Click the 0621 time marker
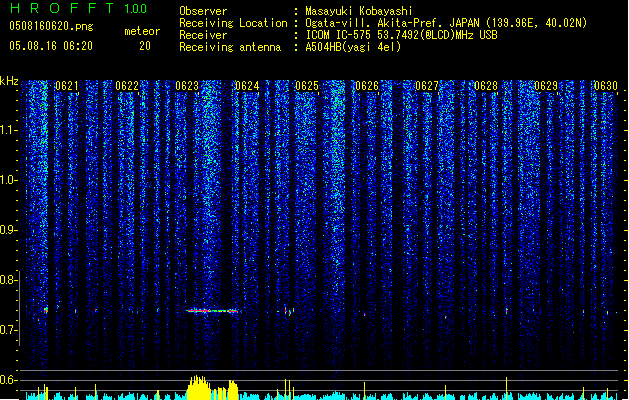Screen dimensions: 629x400 (x=67, y=86)
